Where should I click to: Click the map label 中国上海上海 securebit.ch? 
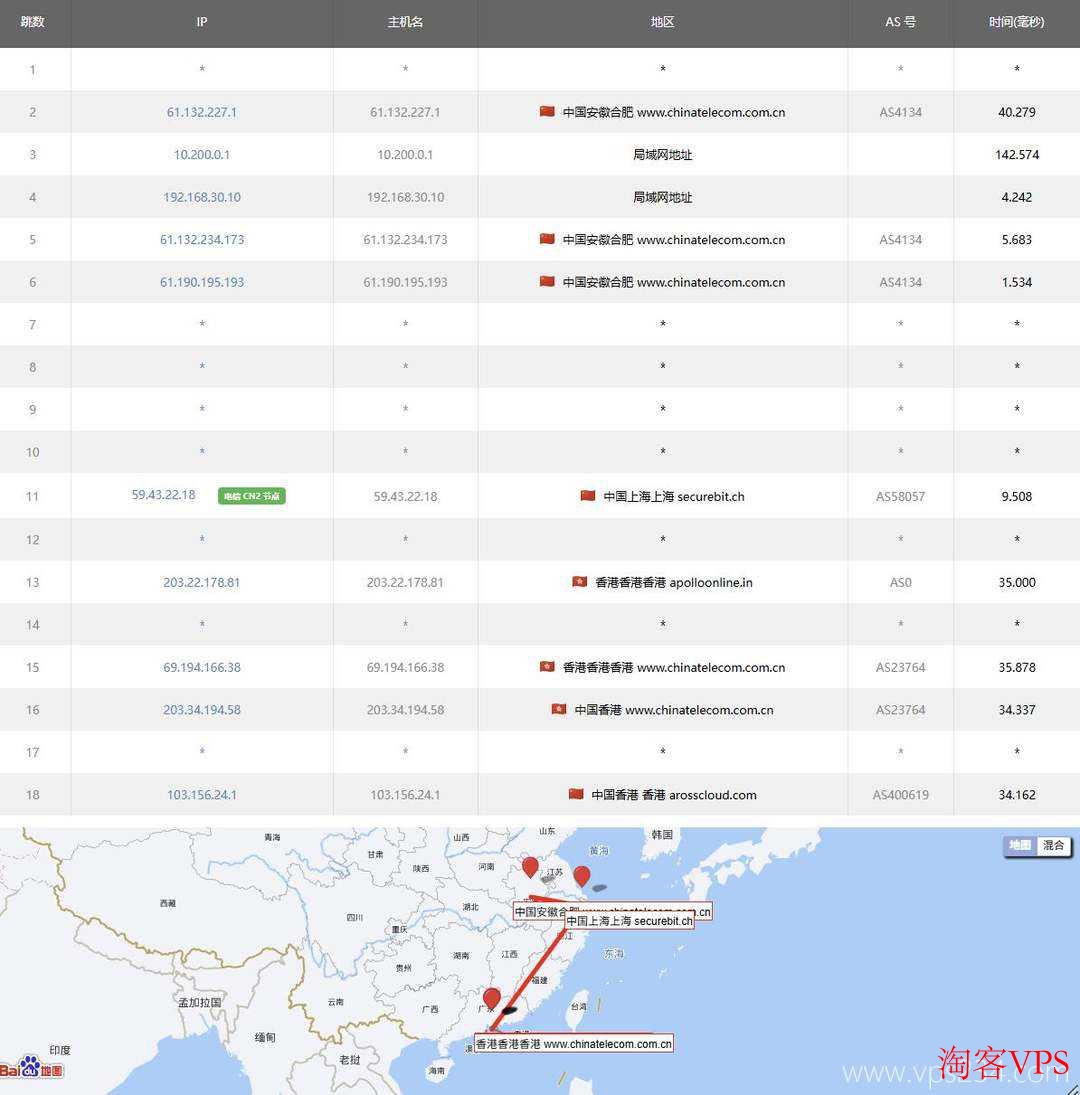(x=629, y=921)
